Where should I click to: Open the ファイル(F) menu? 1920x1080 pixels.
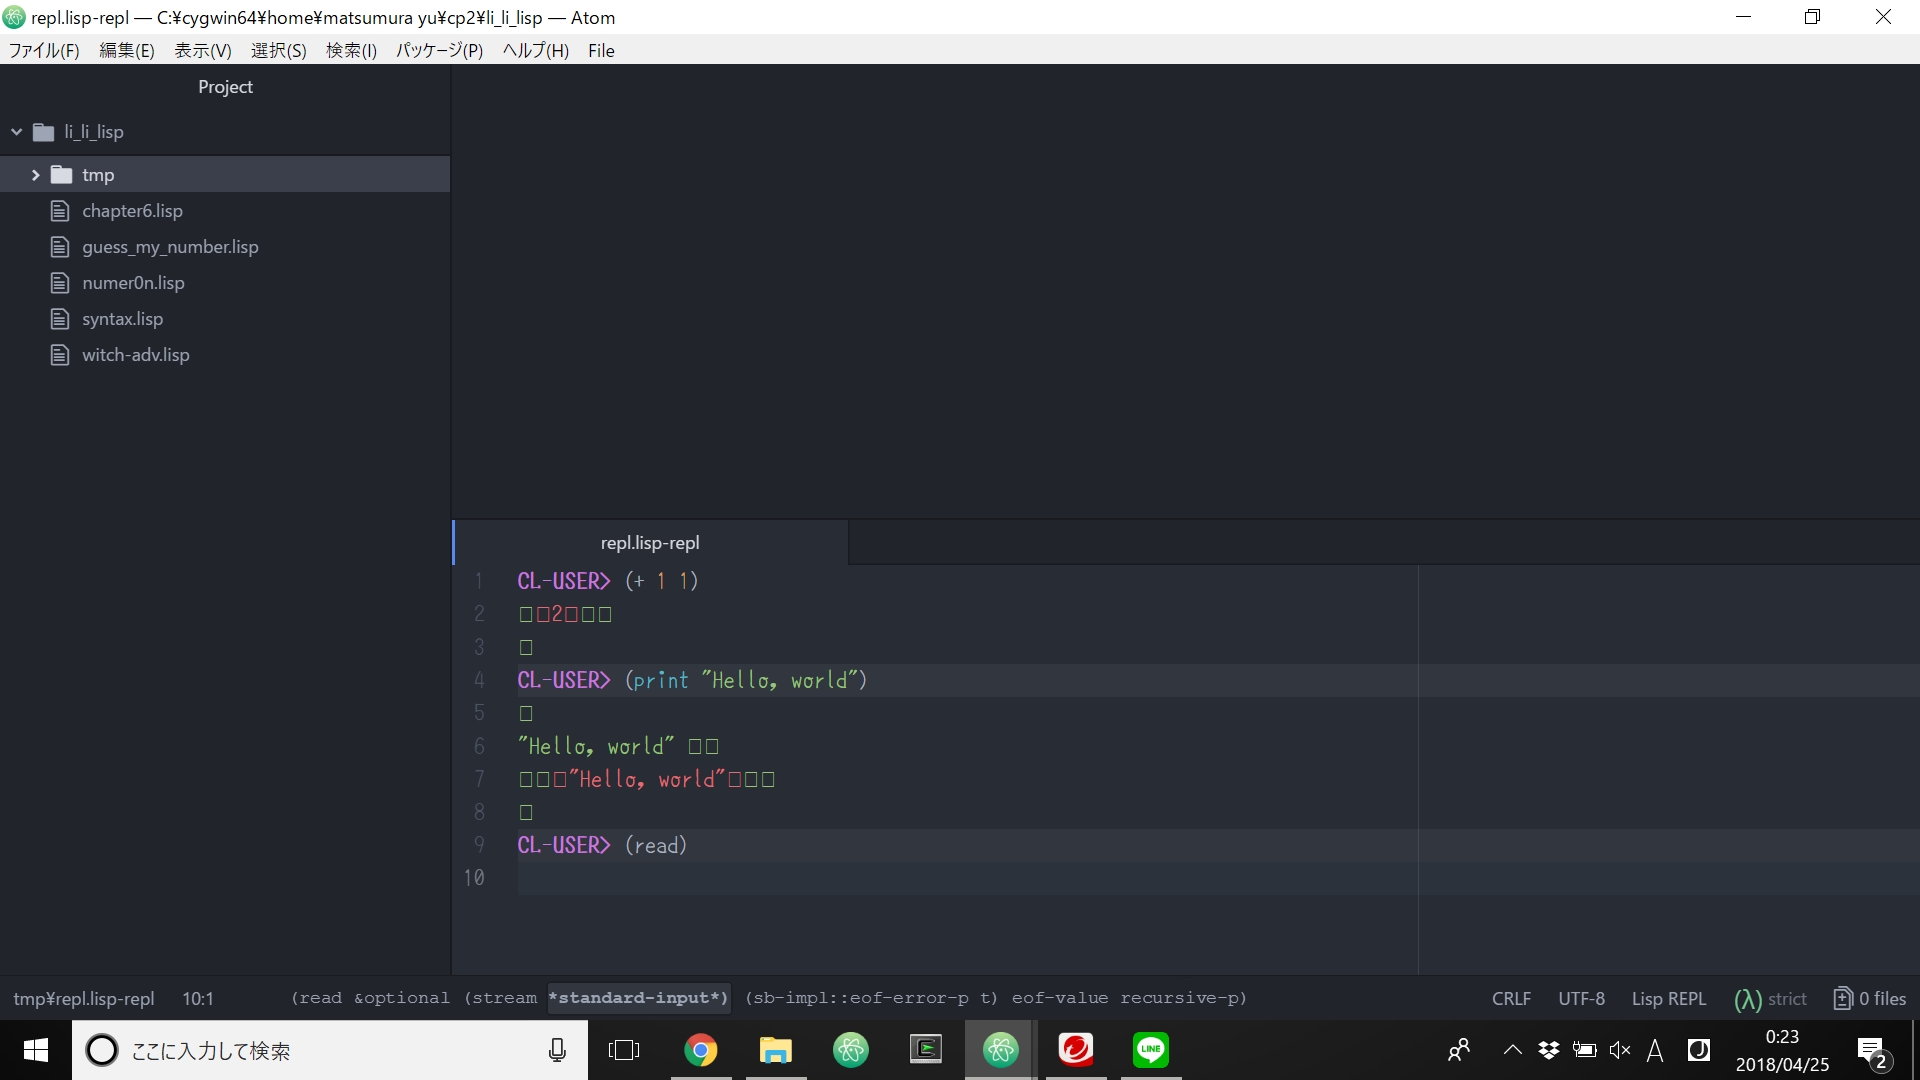(44, 50)
